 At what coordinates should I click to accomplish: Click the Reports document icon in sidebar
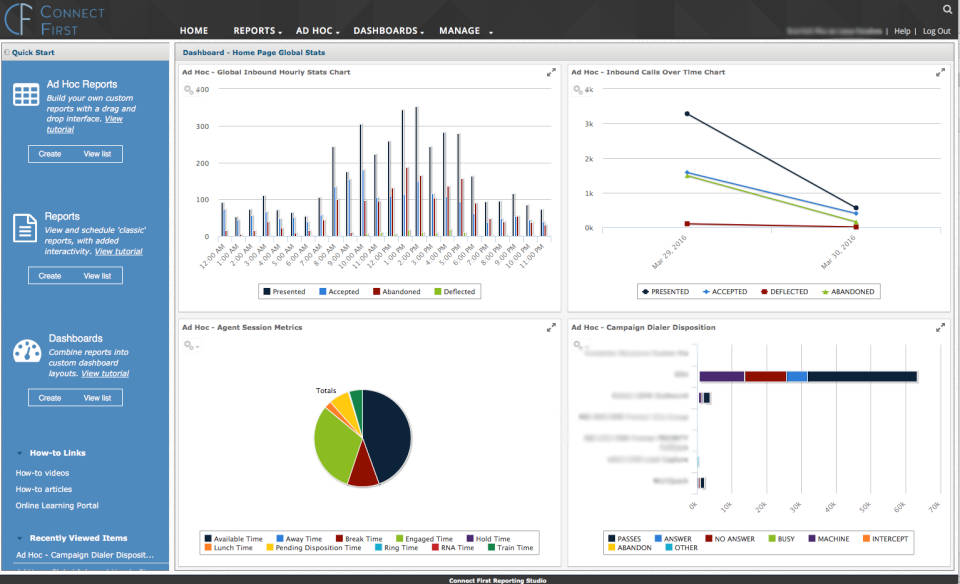point(25,228)
